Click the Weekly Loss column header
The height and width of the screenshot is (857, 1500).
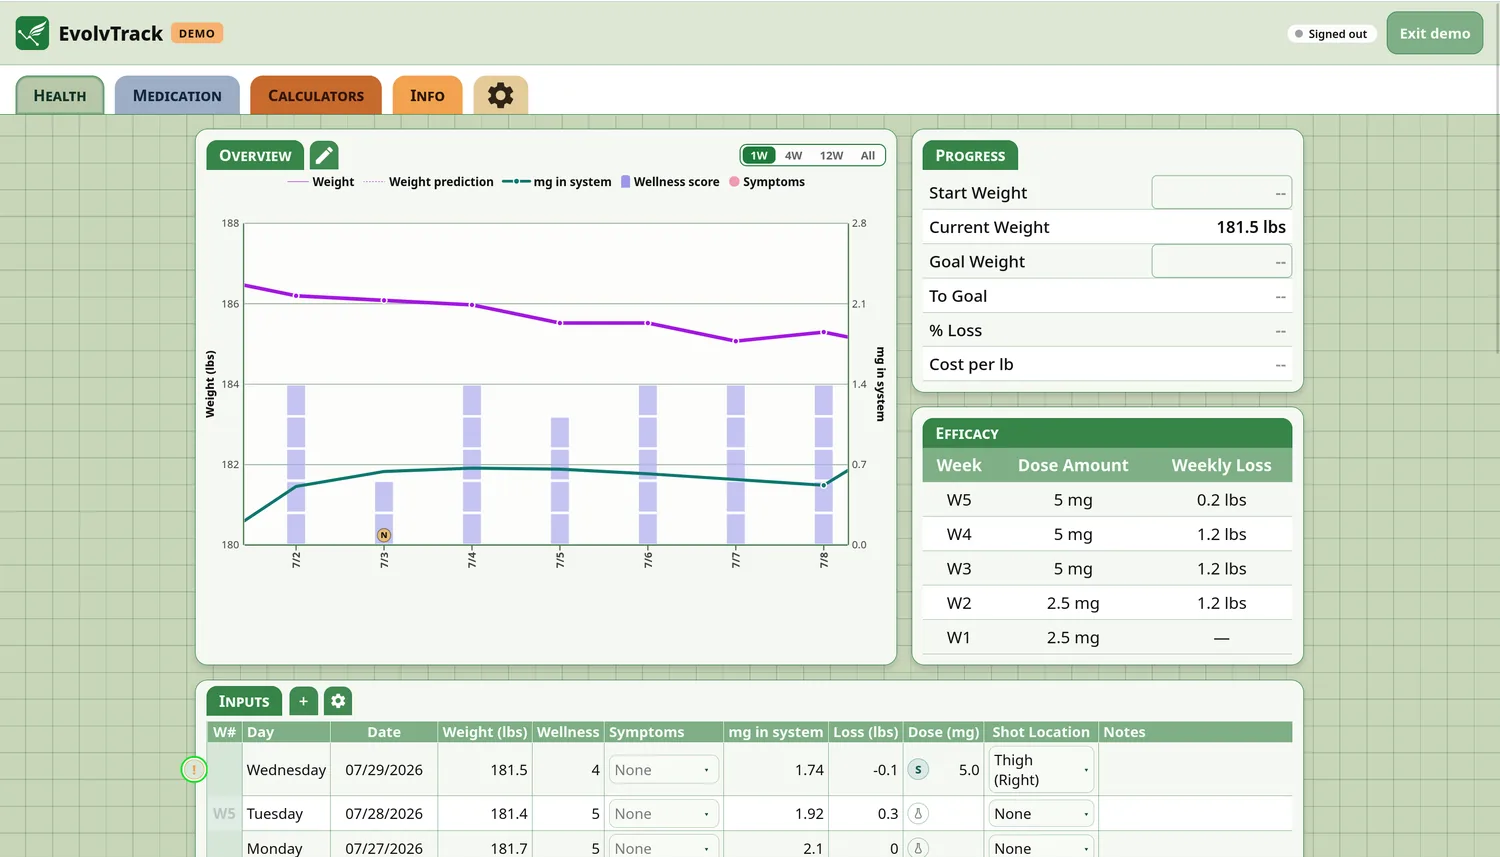[1221, 465]
